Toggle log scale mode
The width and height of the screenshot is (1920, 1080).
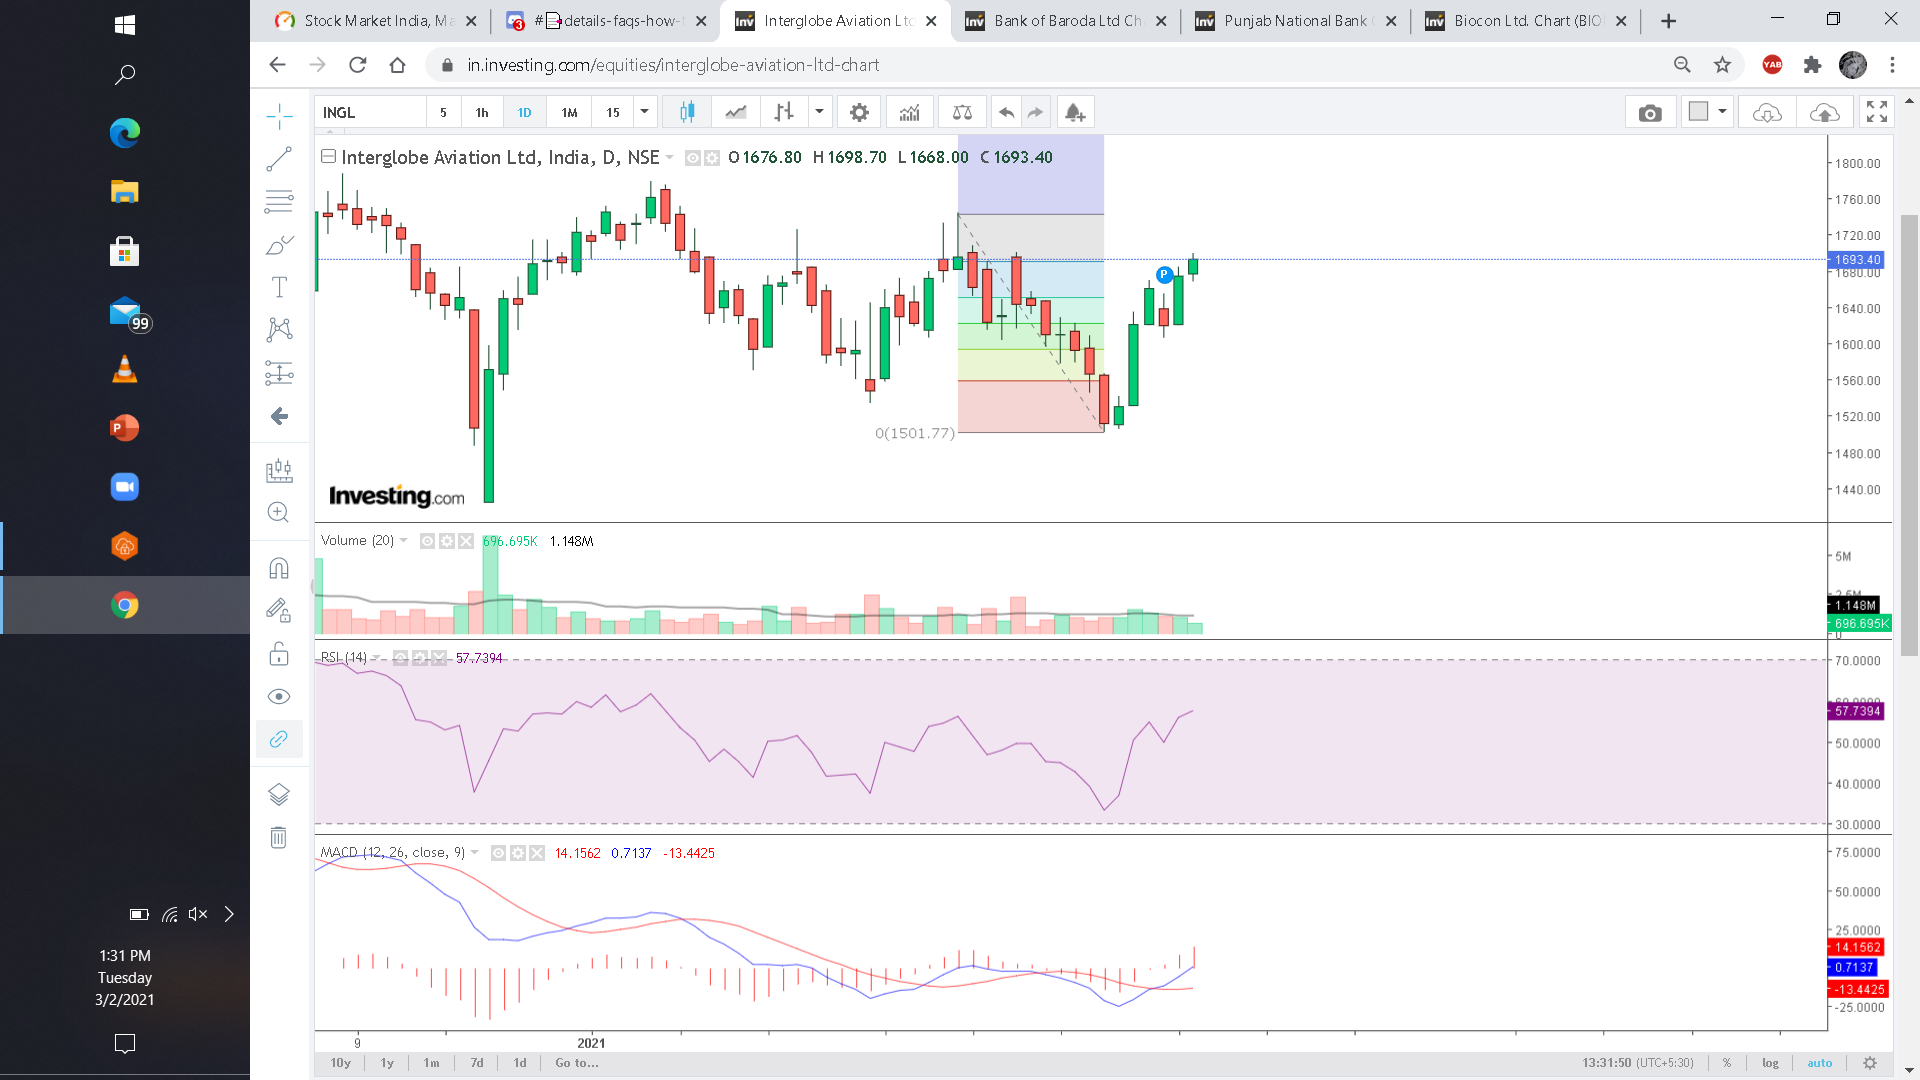[1770, 1063]
